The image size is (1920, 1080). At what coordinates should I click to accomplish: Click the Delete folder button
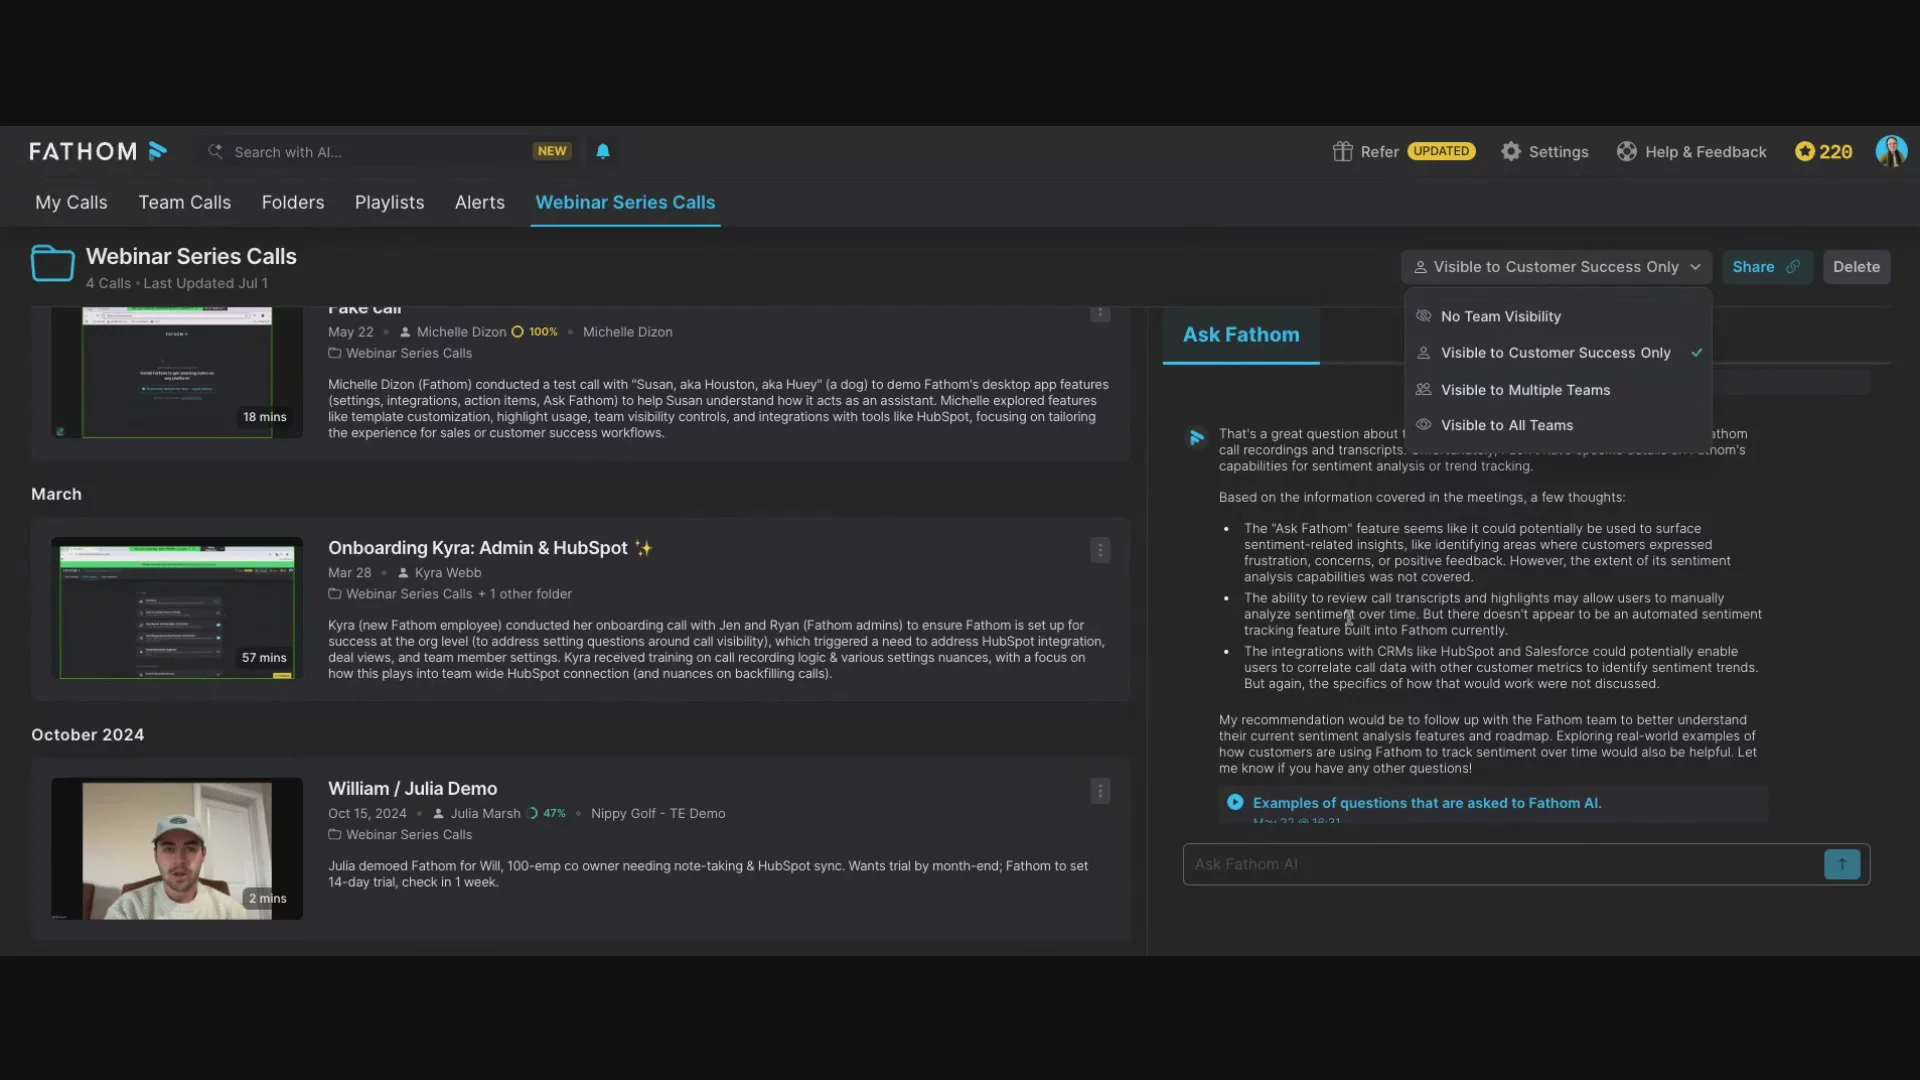tap(1856, 267)
